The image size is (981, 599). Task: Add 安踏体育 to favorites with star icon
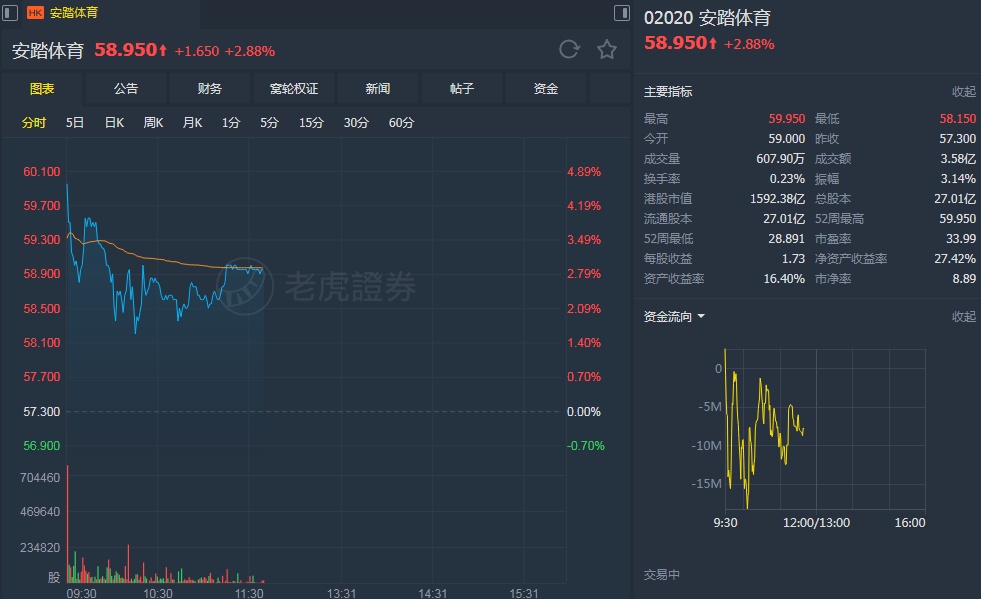point(607,50)
